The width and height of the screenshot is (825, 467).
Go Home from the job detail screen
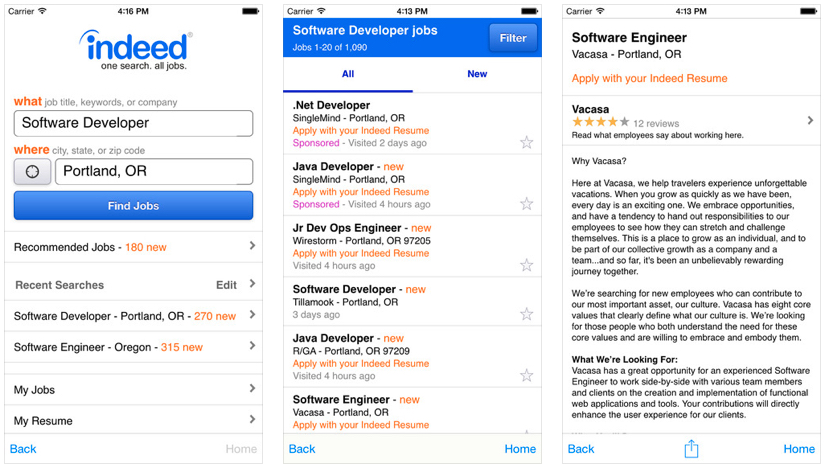pyautogui.click(x=799, y=449)
